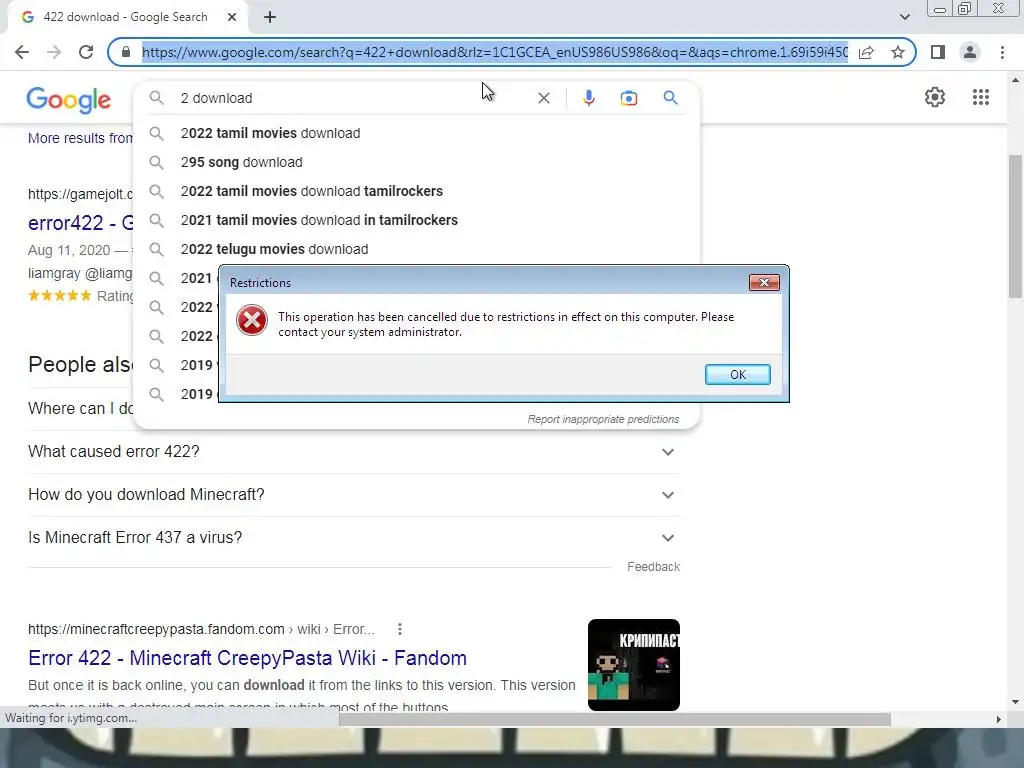This screenshot has height=768, width=1024.
Task: Choose 2022 tamil movies download tamilrockers
Action: click(417, 191)
